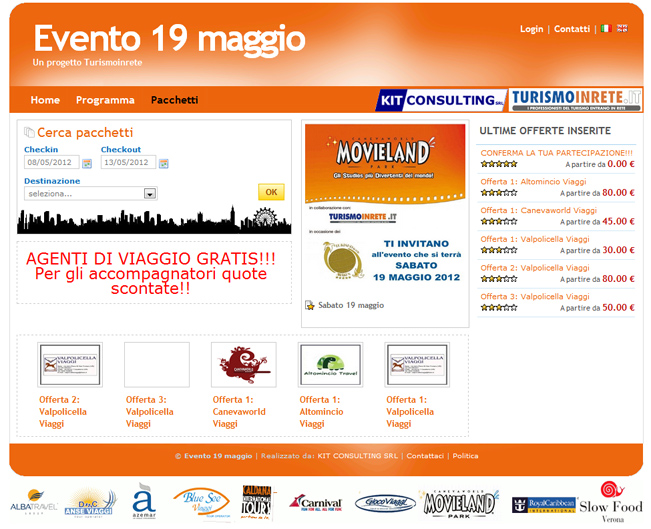Click the 0.00 € price text
This screenshot has height=529, width=651.
(621, 164)
